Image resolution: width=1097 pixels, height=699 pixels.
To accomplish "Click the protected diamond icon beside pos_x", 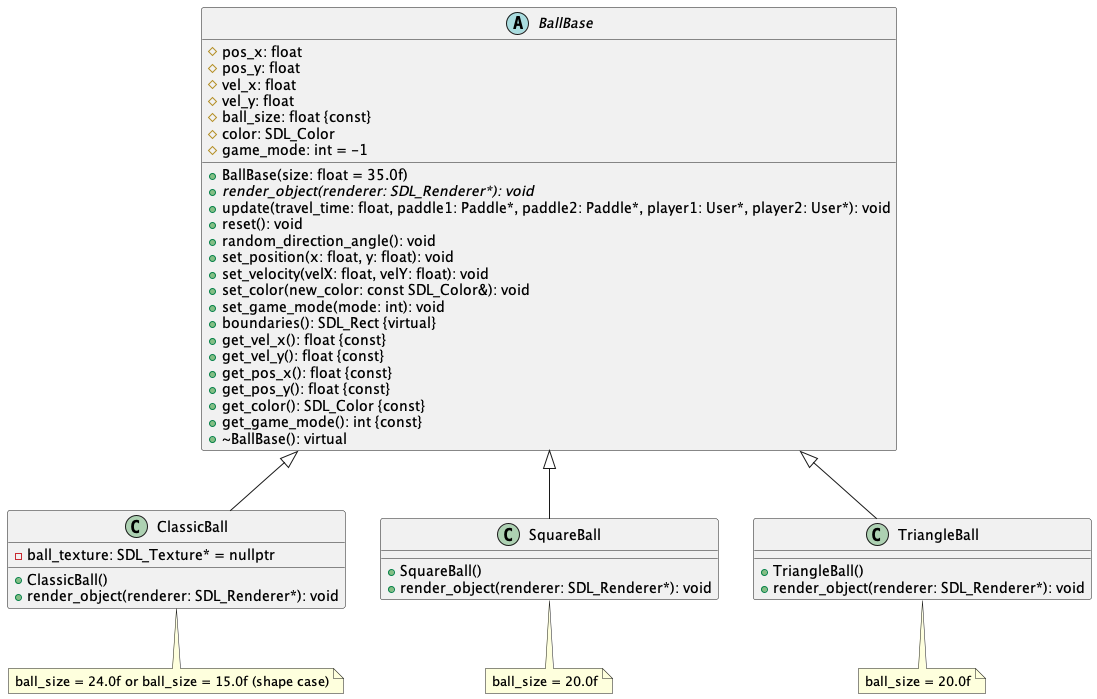I will coord(213,52).
